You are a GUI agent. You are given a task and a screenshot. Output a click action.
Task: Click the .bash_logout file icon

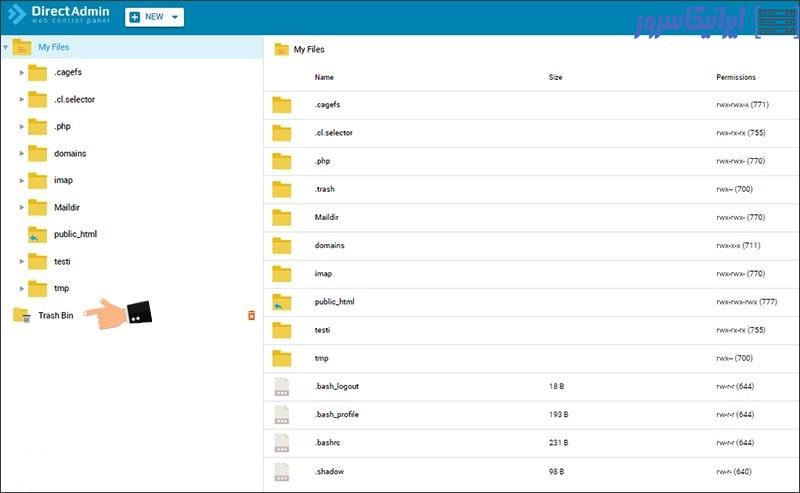[x=282, y=387]
